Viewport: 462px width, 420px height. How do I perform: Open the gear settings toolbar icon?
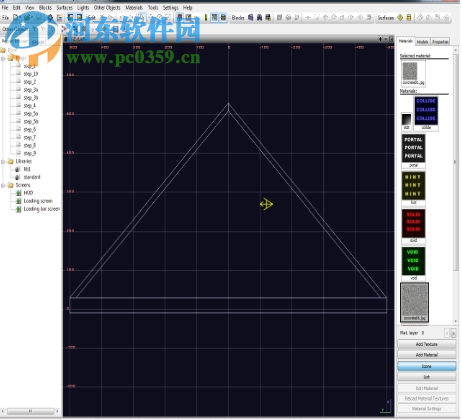click(x=50, y=17)
